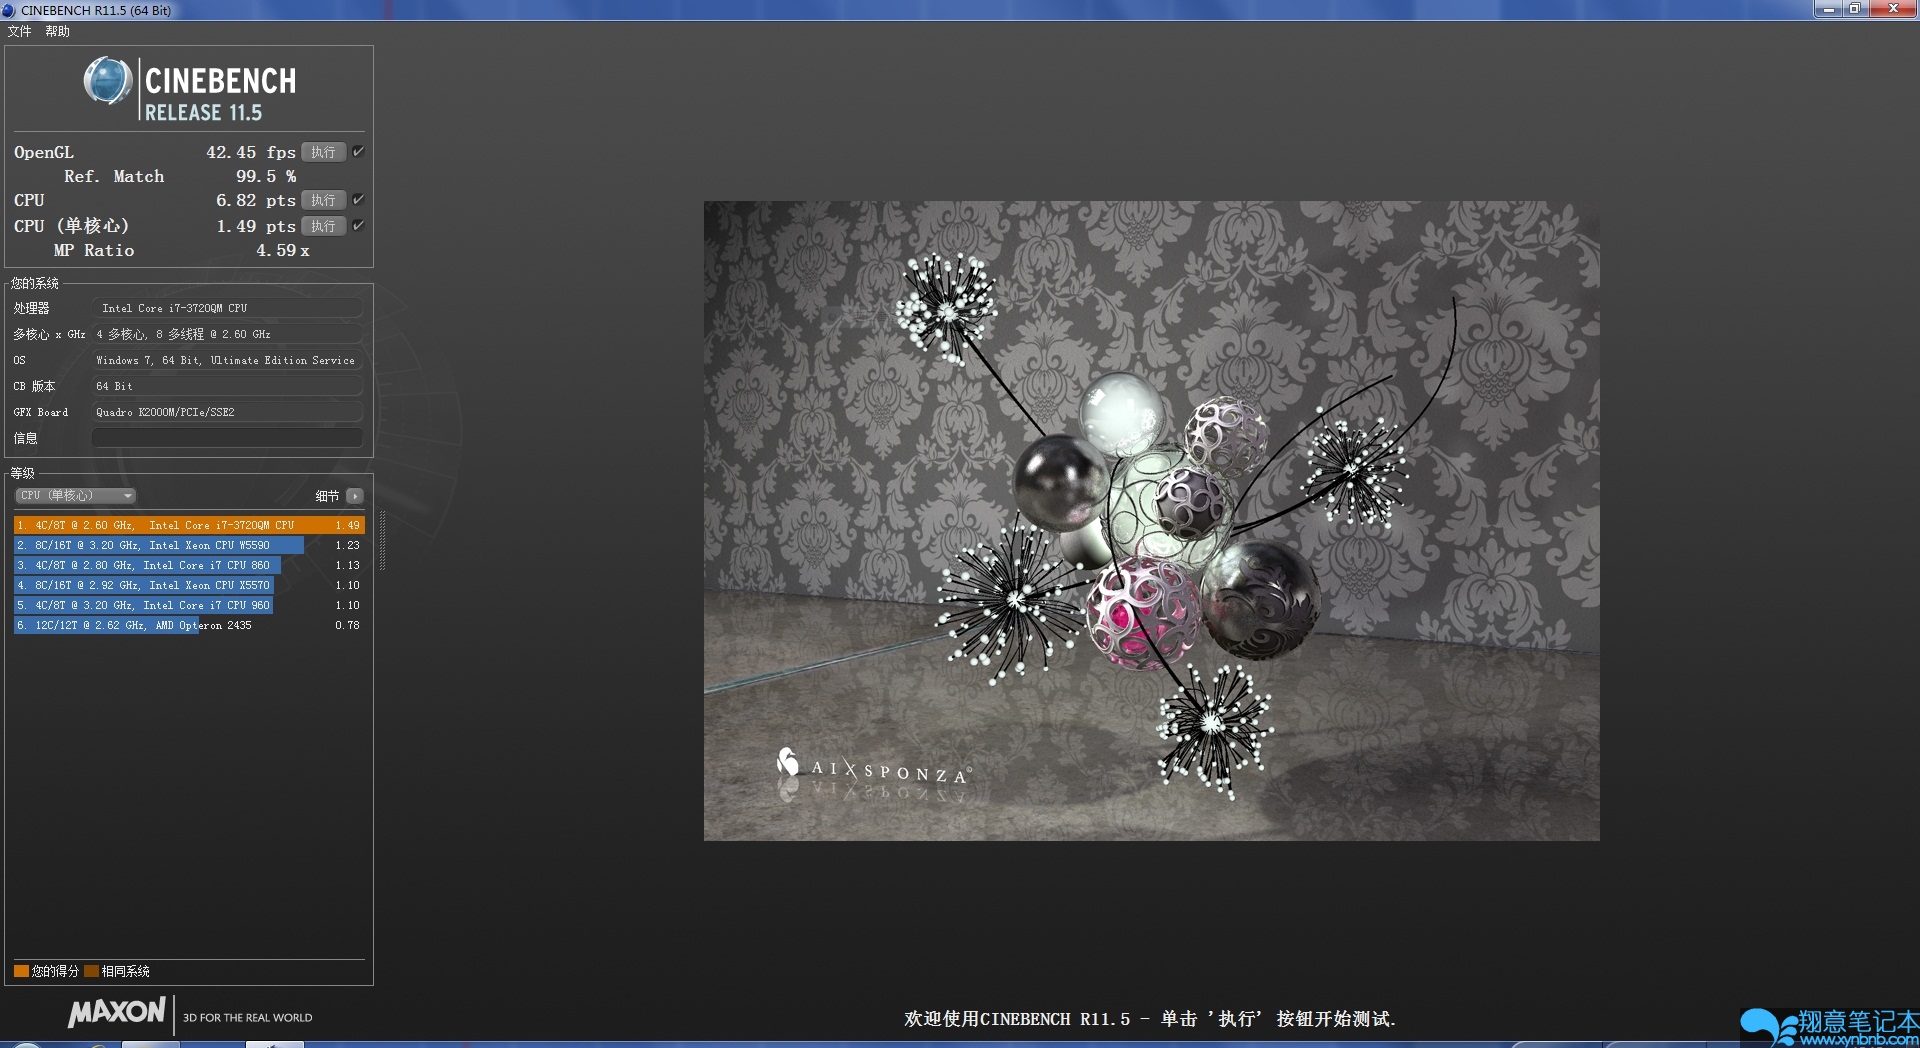Toggle the OpenGL test checkbox
The height and width of the screenshot is (1048, 1920).
tap(358, 152)
